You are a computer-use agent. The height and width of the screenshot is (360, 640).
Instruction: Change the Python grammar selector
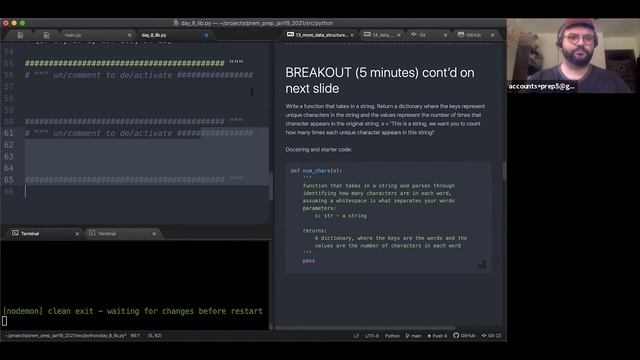pos(392,336)
